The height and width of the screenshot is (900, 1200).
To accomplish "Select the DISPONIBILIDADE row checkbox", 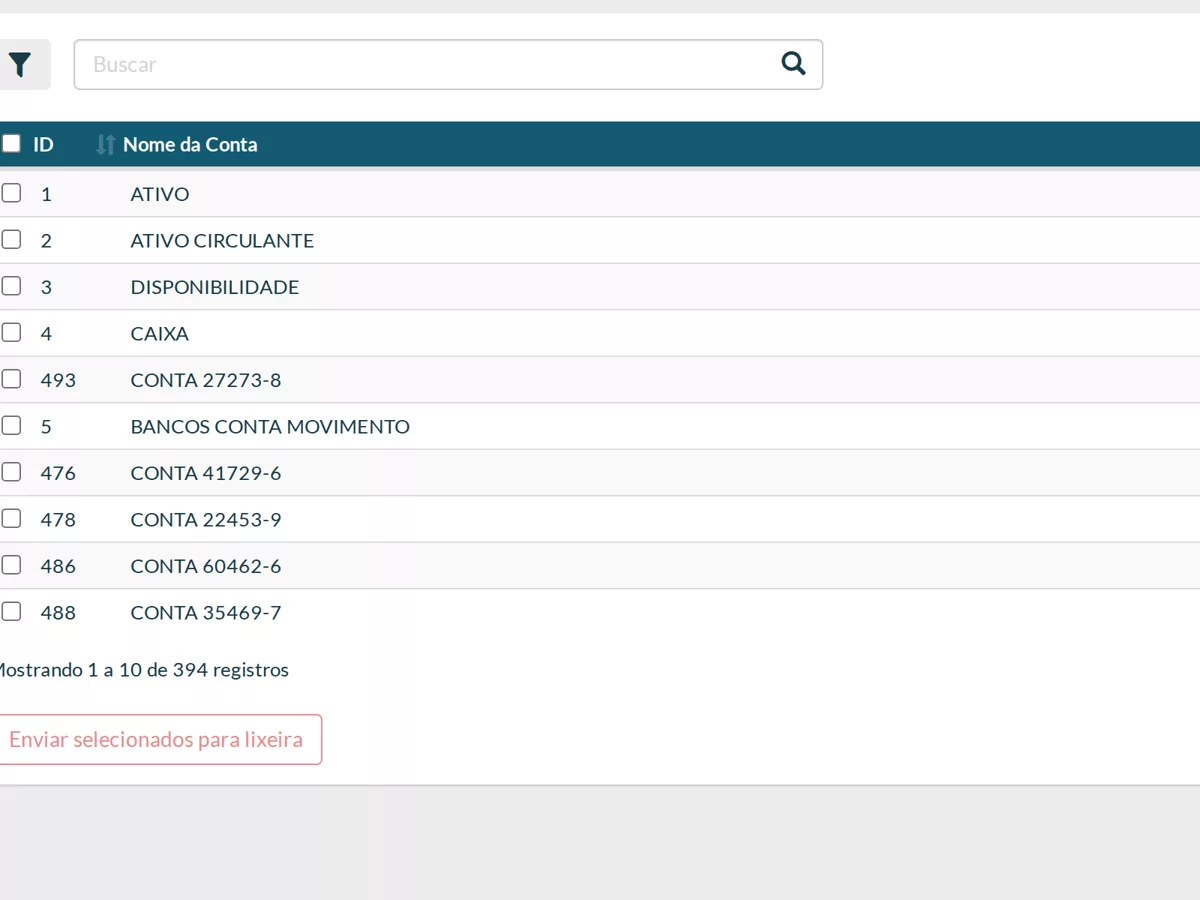I will pos(11,286).
